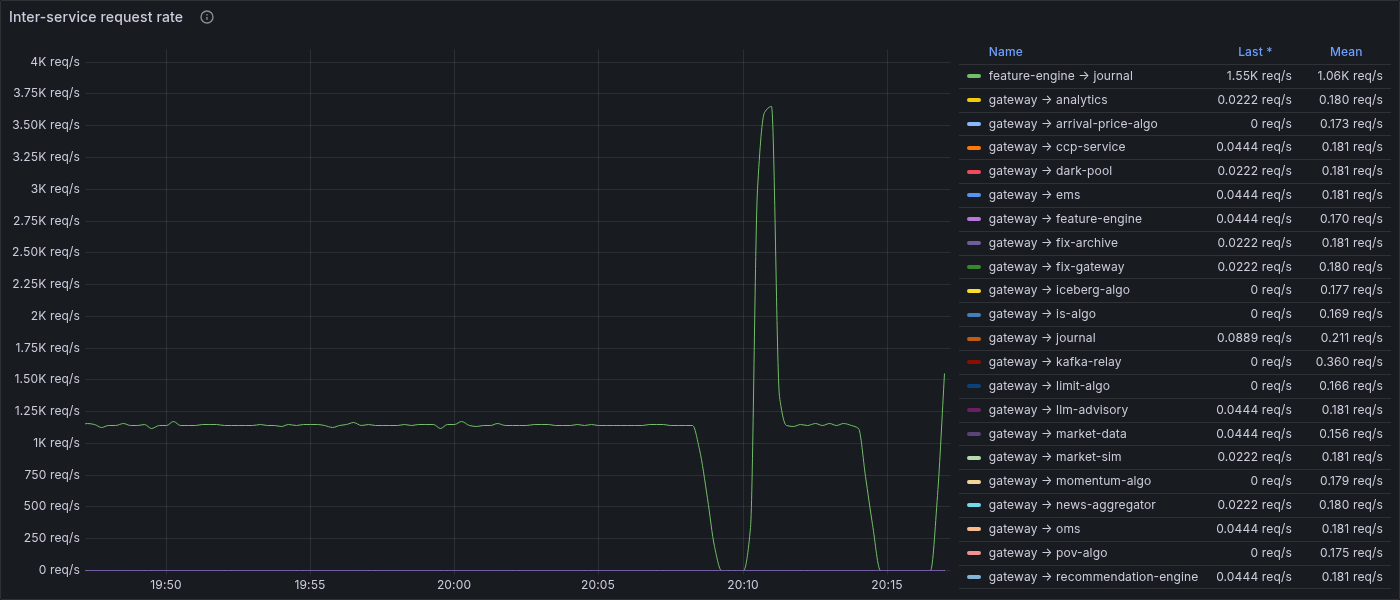
Task: Click color swatch for gateway → ccp-service
Action: tap(974, 147)
